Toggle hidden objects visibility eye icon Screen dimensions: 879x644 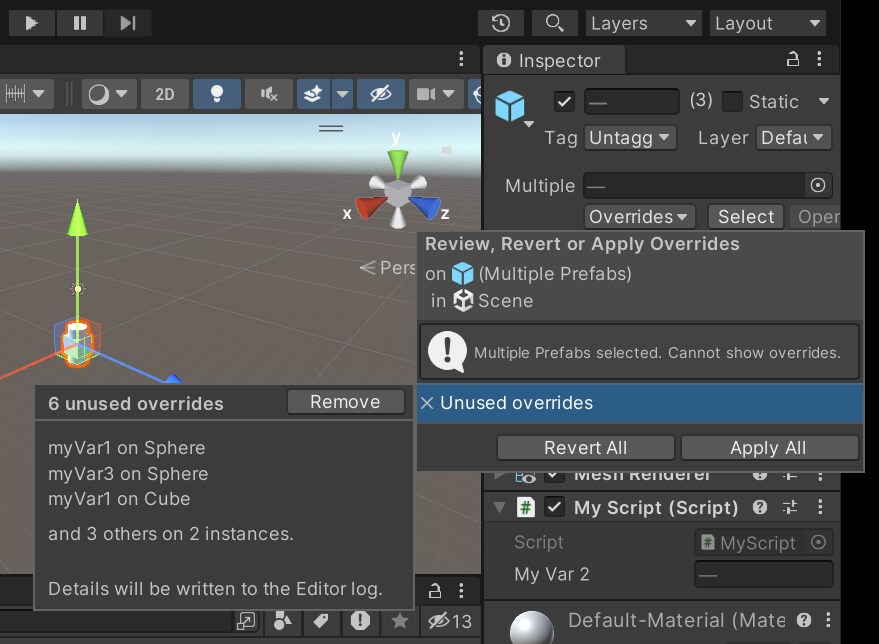pyautogui.click(x=381, y=94)
